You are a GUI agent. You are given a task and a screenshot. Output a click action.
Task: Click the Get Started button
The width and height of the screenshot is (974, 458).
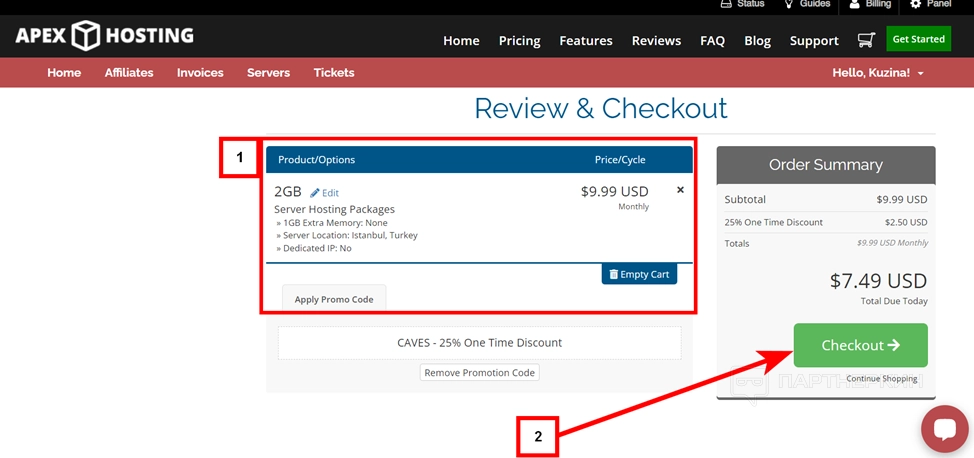(918, 39)
